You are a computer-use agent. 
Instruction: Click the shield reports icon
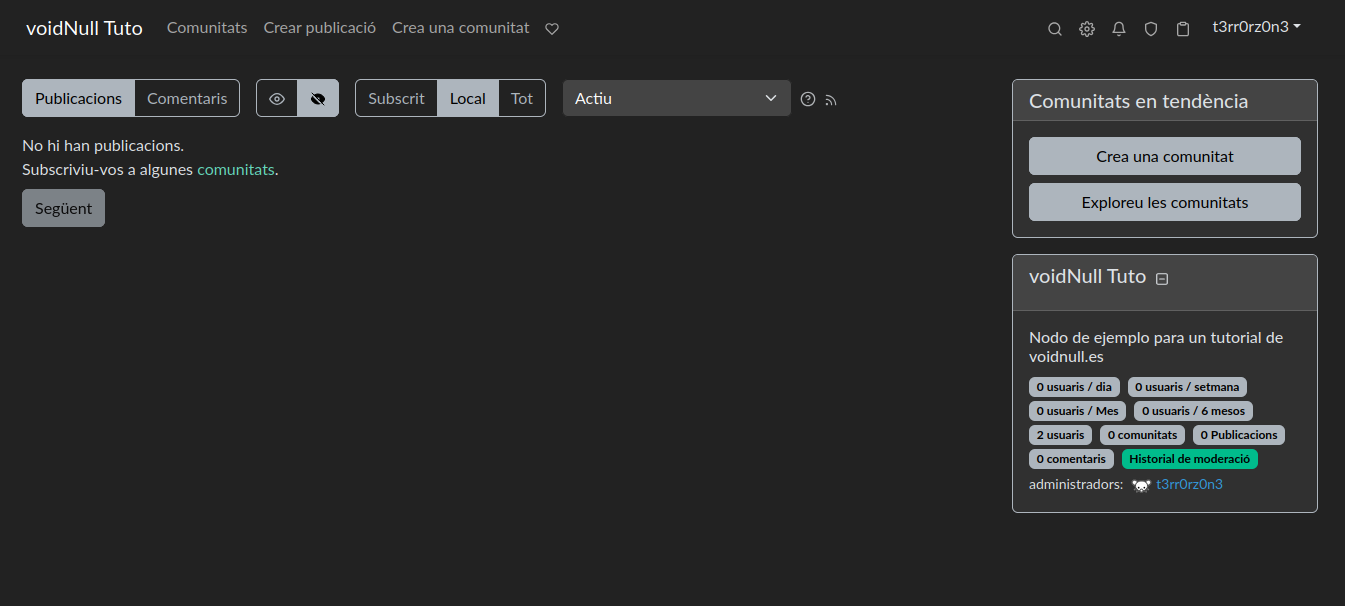[1151, 29]
